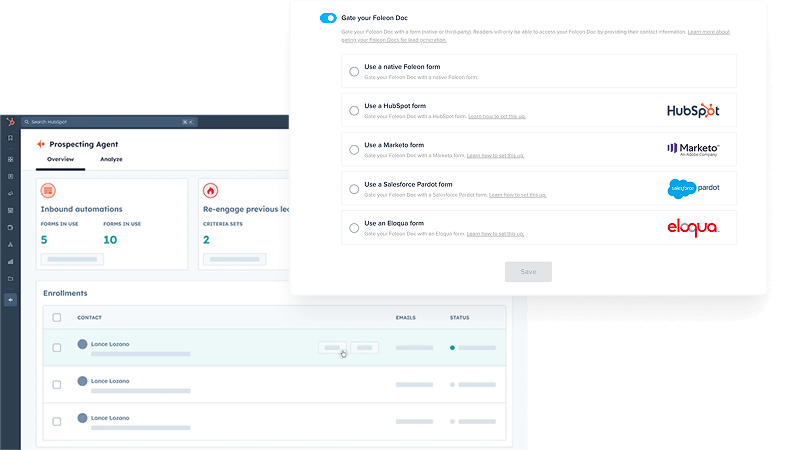The height and width of the screenshot is (450, 790).
Task: Focus the Search HubSpot input field
Action: tap(109, 122)
